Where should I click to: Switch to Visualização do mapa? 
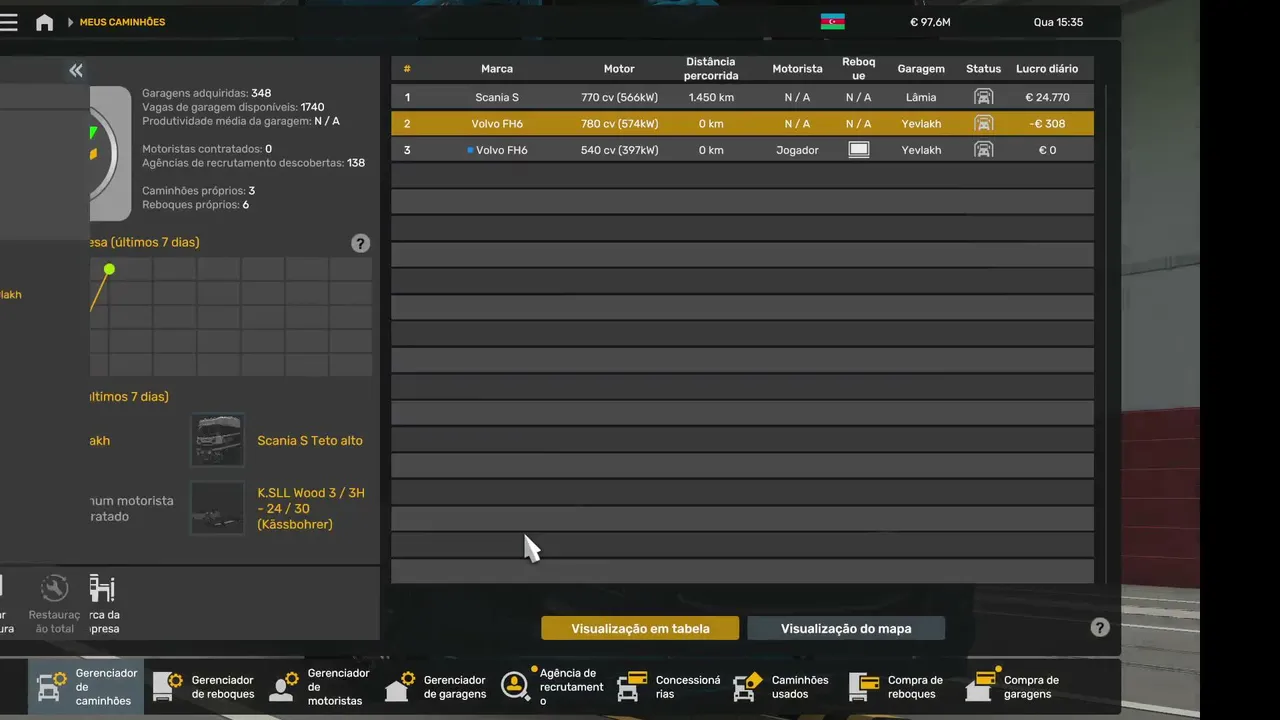846,628
